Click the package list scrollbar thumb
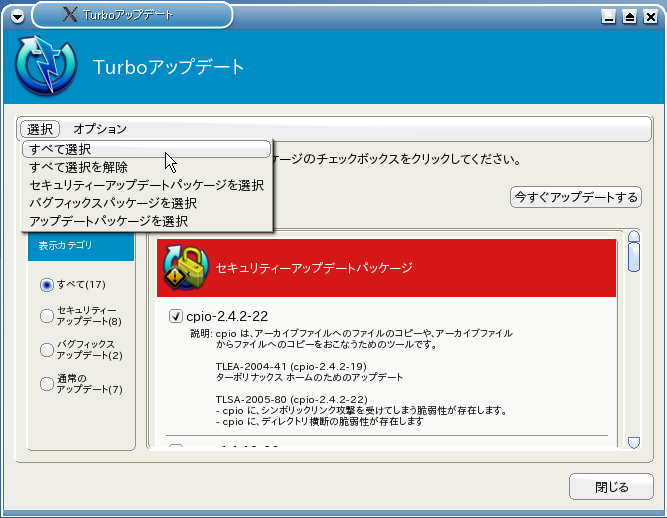 pyautogui.click(x=634, y=256)
